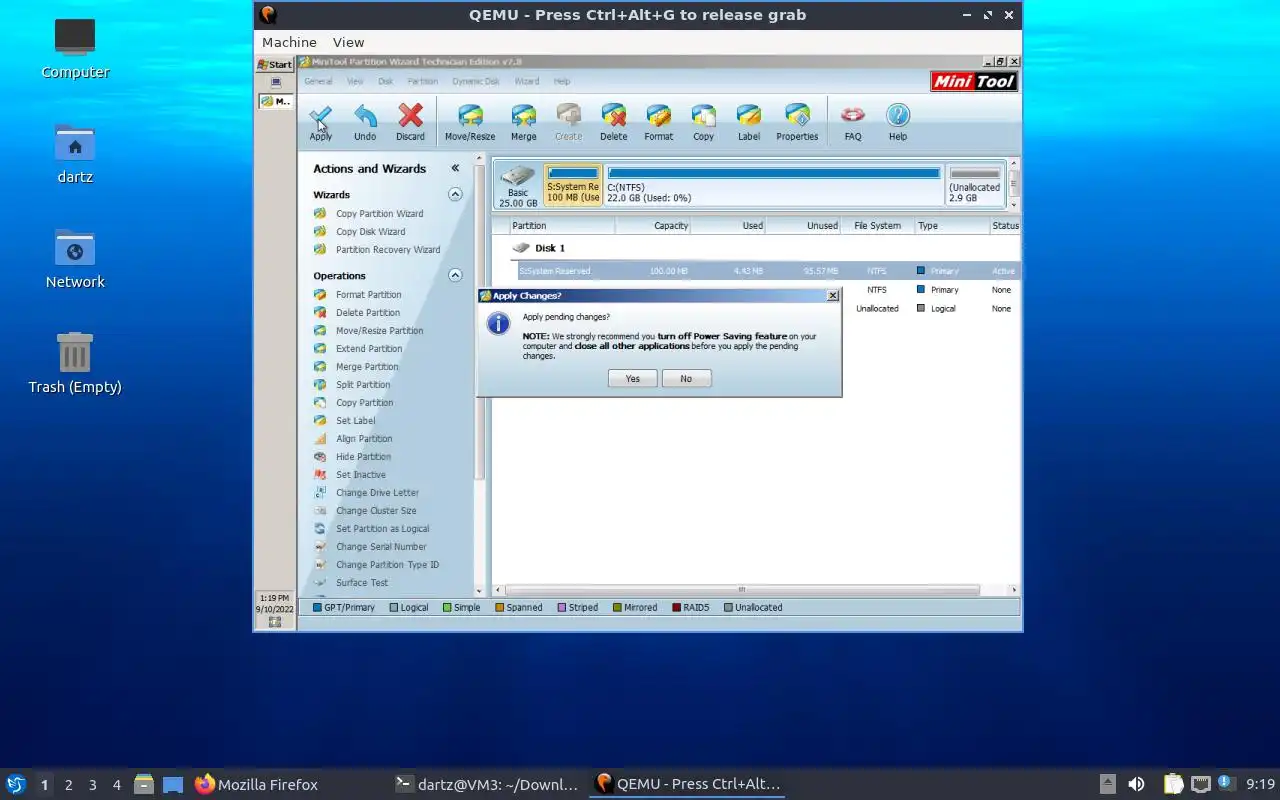
Task: Collapse the Wizards section
Action: coord(455,195)
